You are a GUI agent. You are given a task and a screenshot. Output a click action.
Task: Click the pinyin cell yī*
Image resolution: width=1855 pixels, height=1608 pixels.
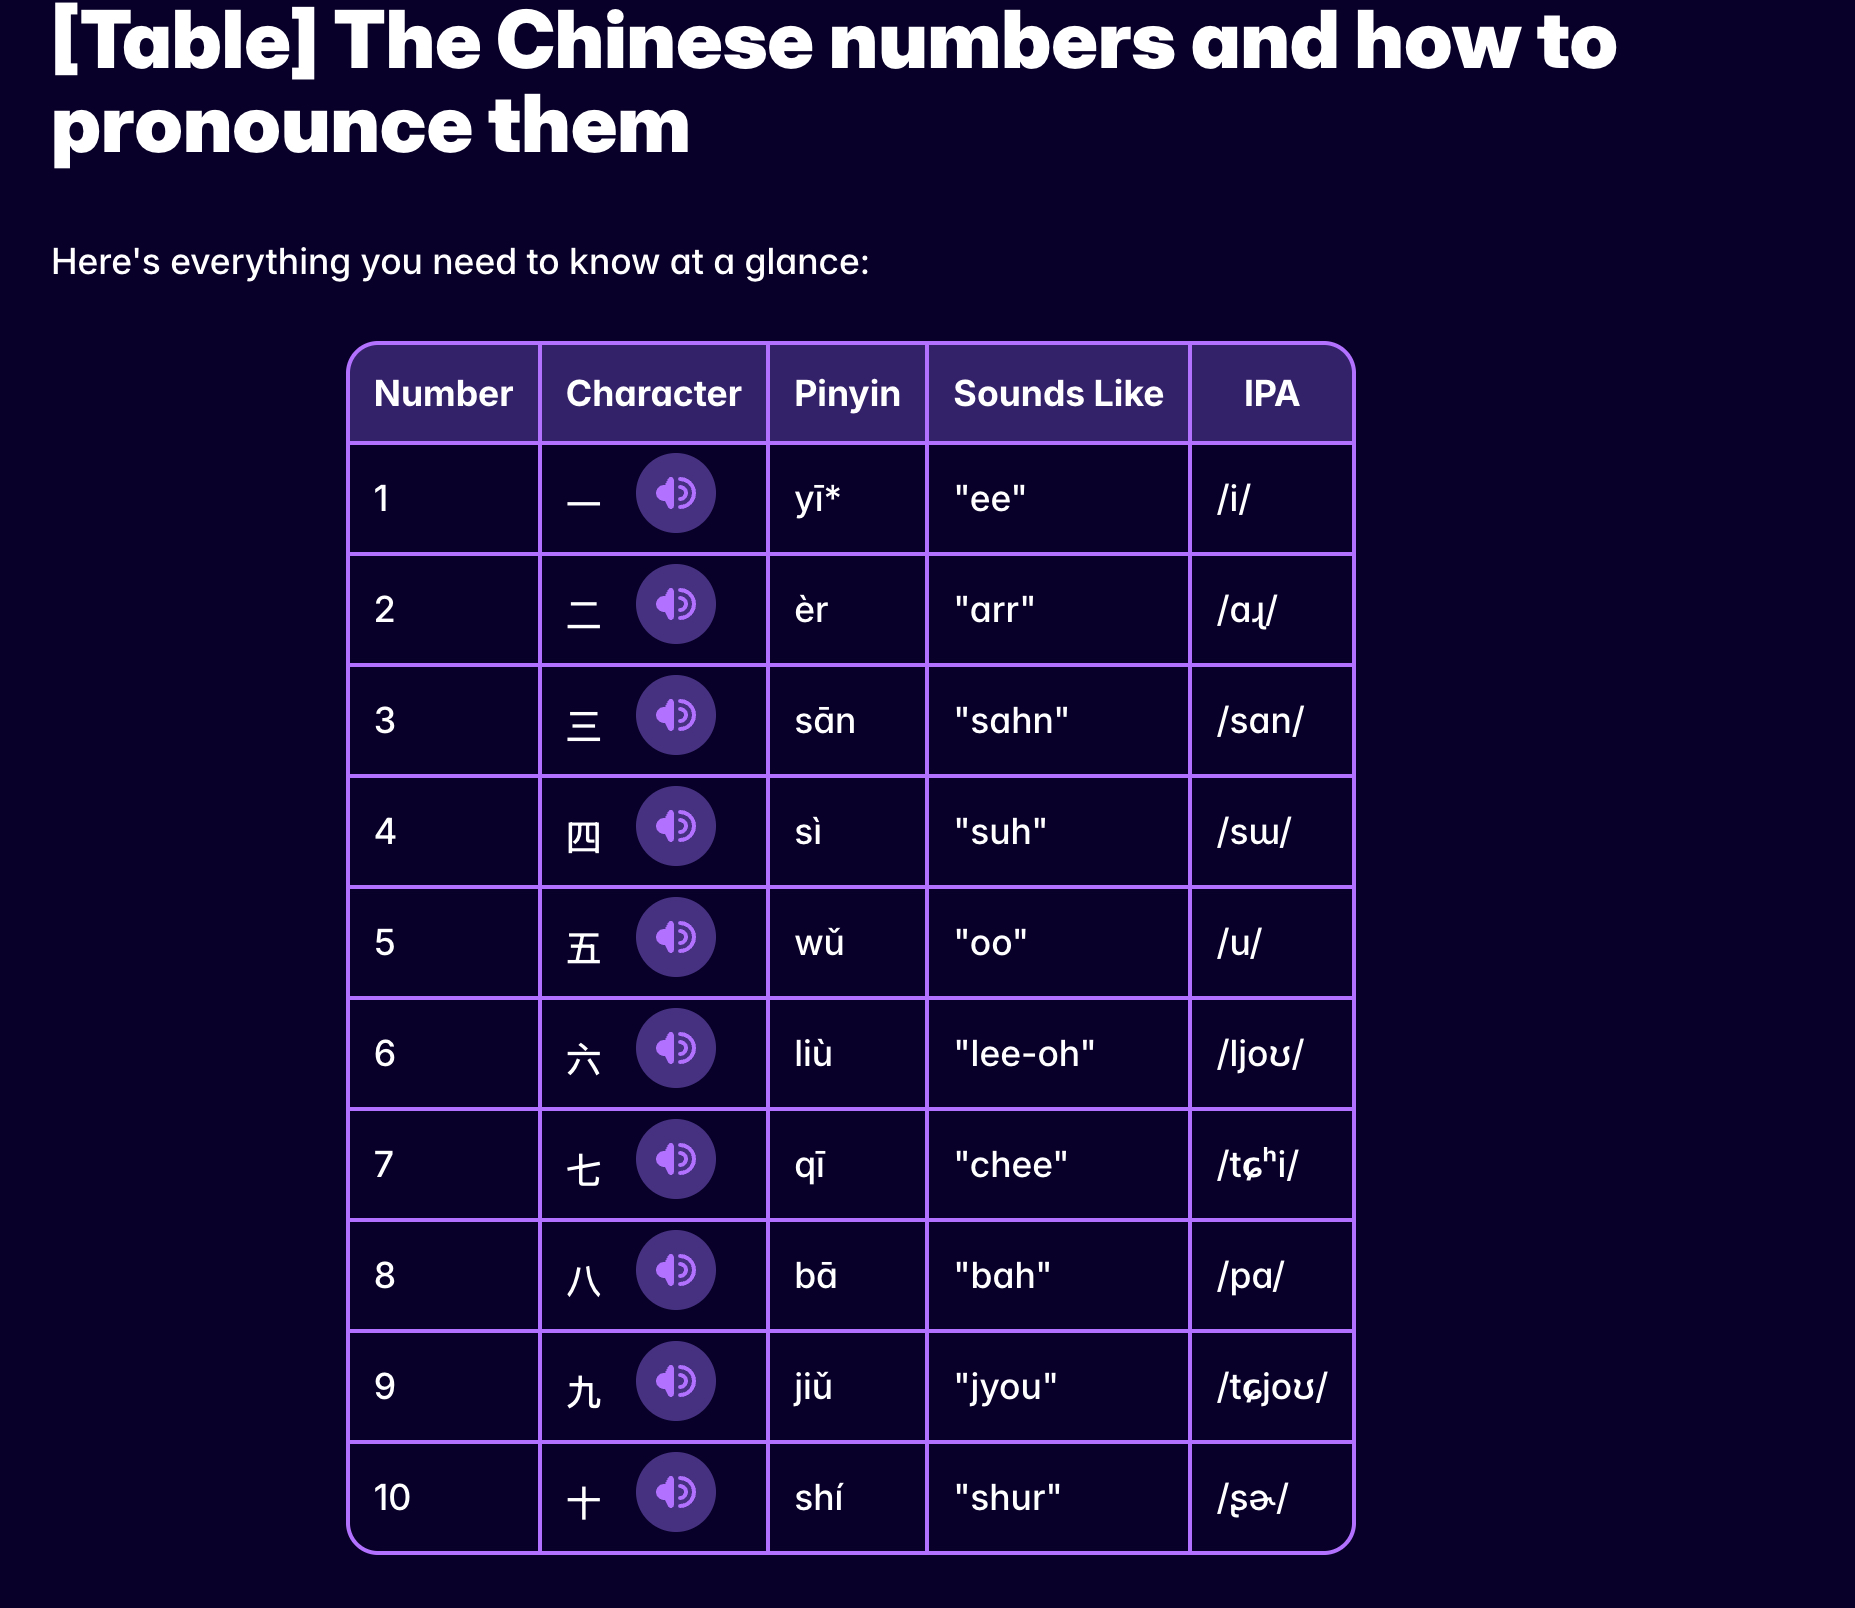pyautogui.click(x=817, y=498)
